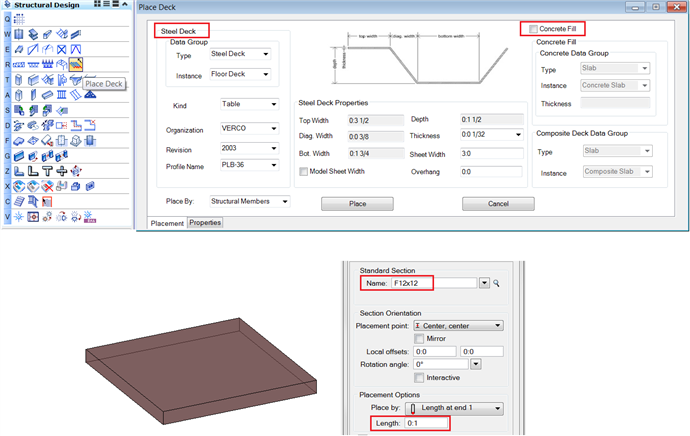
Task: Click the arch-shaped truss icon ending row E
Action: (x=76, y=49)
